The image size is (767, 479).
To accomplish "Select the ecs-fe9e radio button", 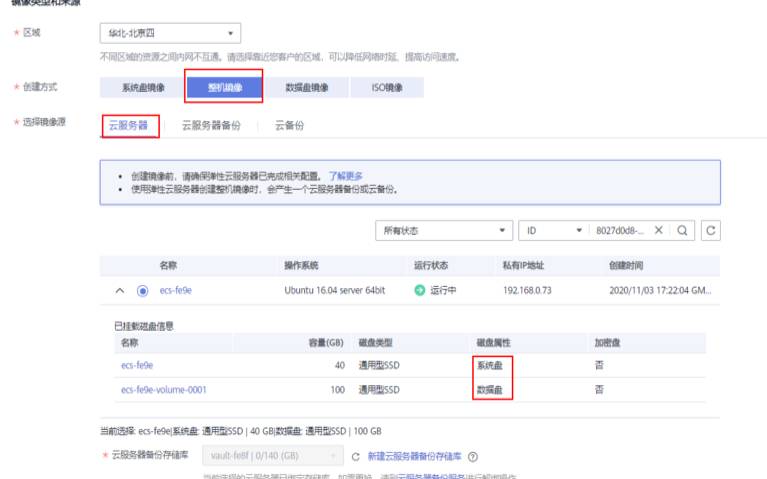I will (x=142, y=291).
